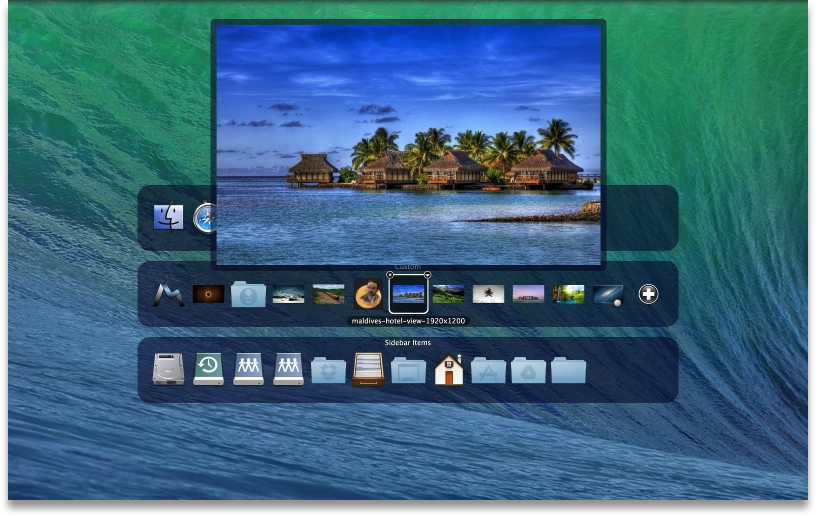Pick the railway landscape wallpaper thumbnail
The image size is (816, 516).
click(x=328, y=294)
